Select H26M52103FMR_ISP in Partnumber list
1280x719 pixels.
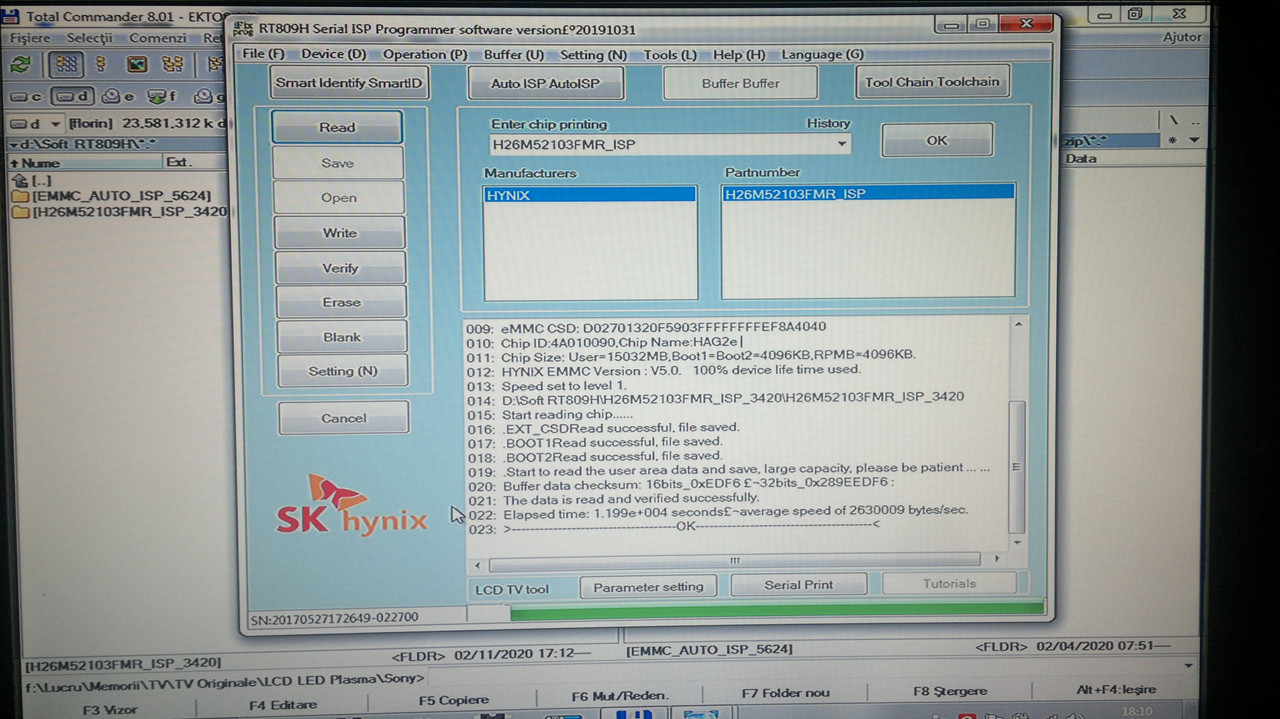[868, 193]
